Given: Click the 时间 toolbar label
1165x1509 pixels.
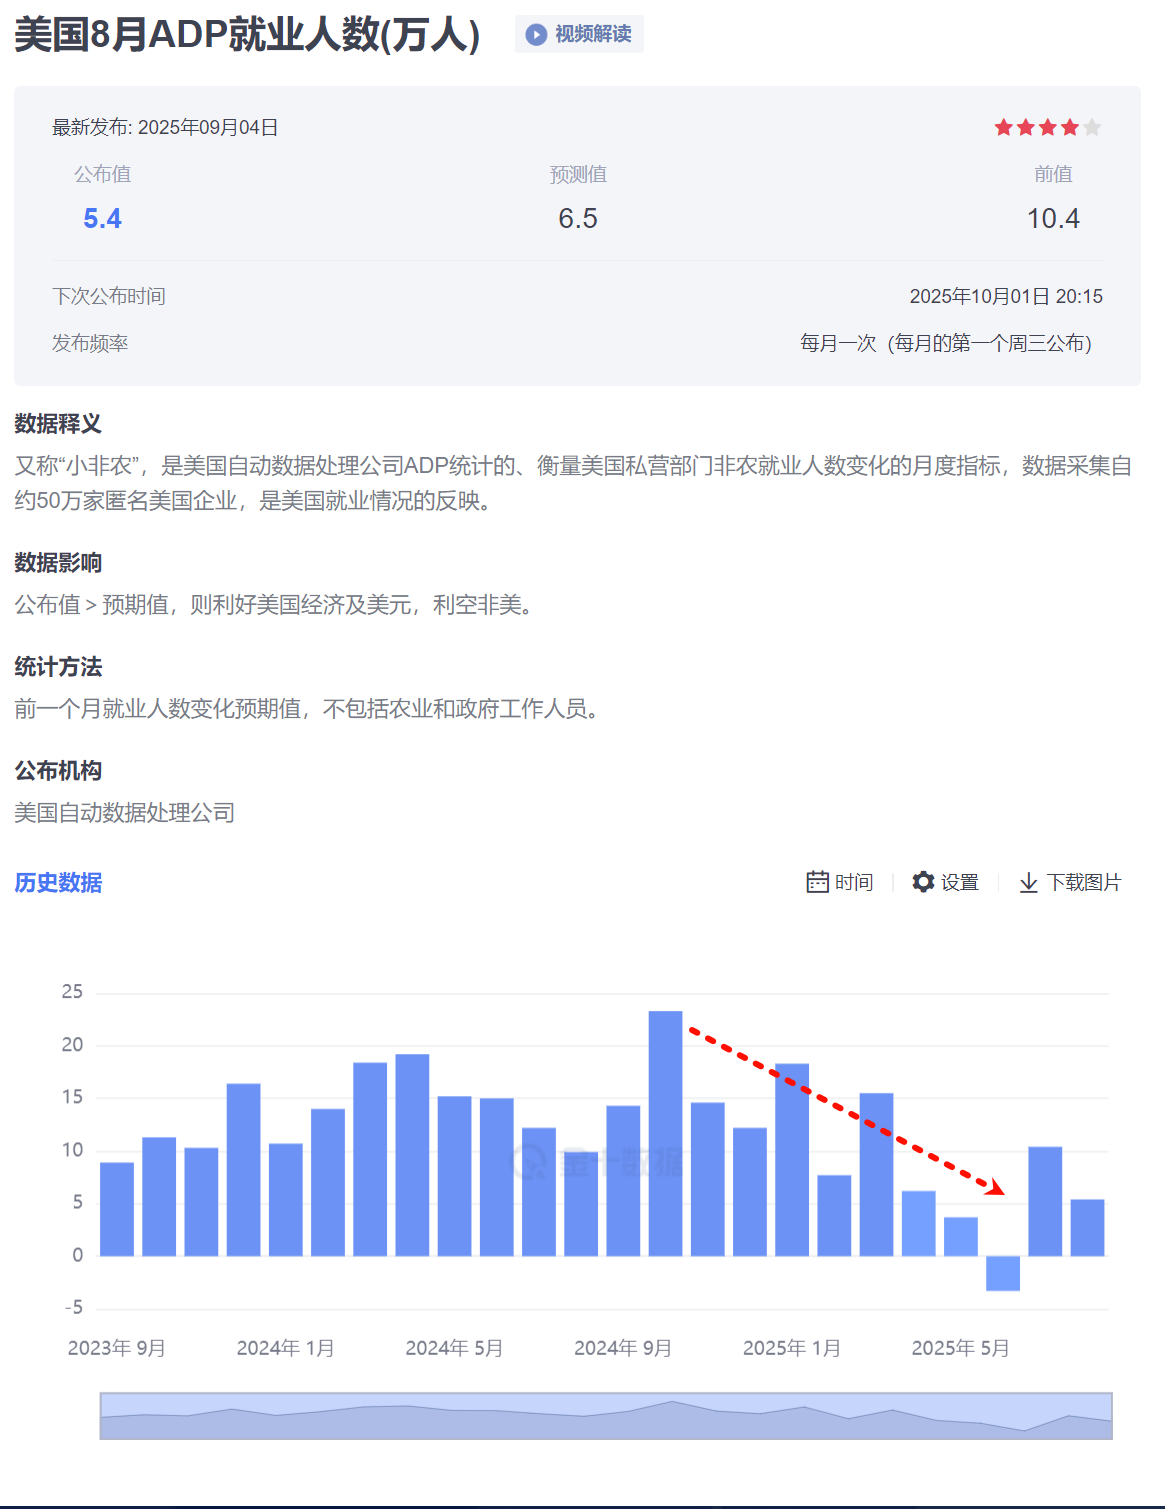Looking at the screenshot, I should [855, 881].
